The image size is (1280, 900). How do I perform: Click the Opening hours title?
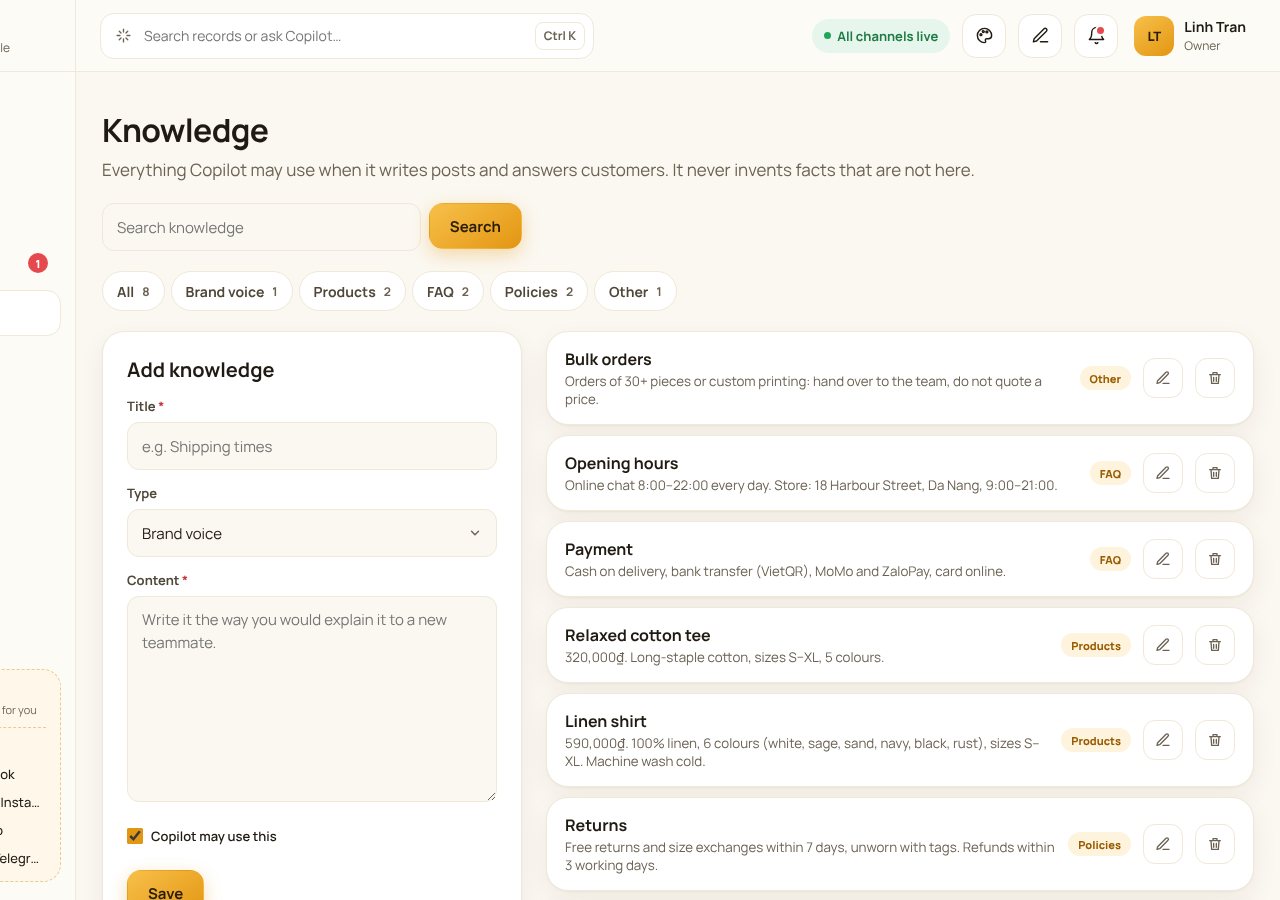621,463
